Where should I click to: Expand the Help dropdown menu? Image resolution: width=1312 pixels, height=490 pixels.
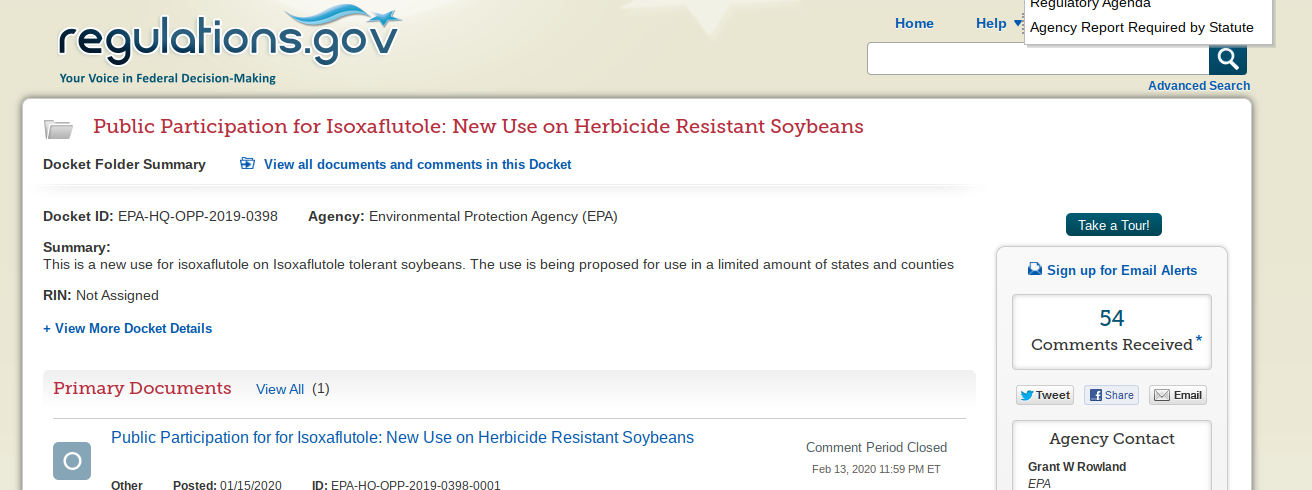[998, 23]
